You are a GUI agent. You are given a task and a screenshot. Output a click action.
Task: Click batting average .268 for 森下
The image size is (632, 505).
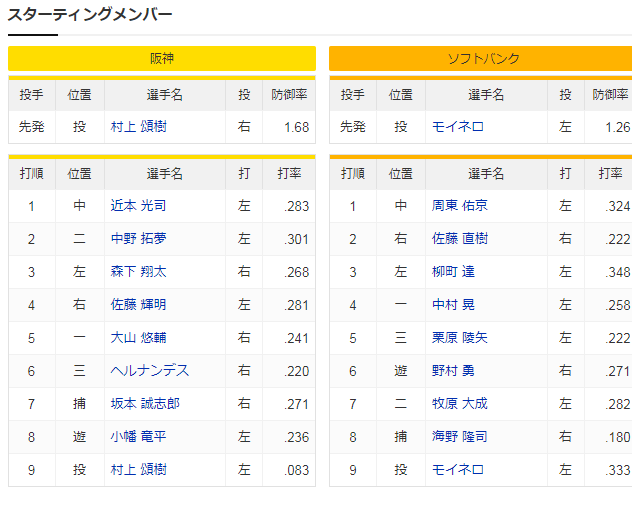point(297,272)
